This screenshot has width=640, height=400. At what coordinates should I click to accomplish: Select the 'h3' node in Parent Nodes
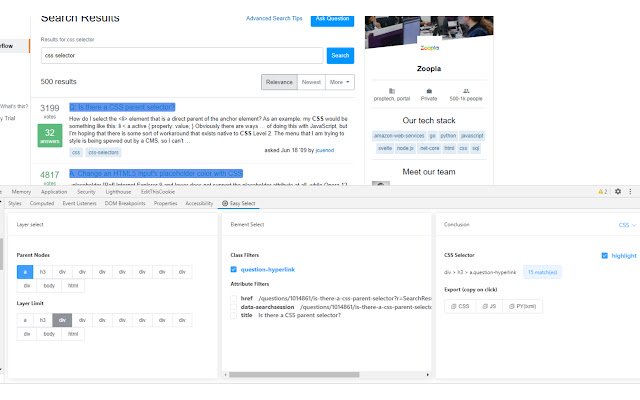click(42, 272)
